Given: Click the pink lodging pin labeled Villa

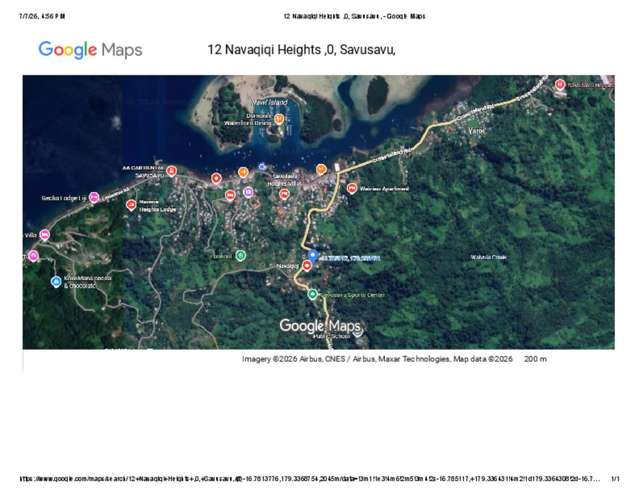Looking at the screenshot, I should pyautogui.click(x=44, y=235).
